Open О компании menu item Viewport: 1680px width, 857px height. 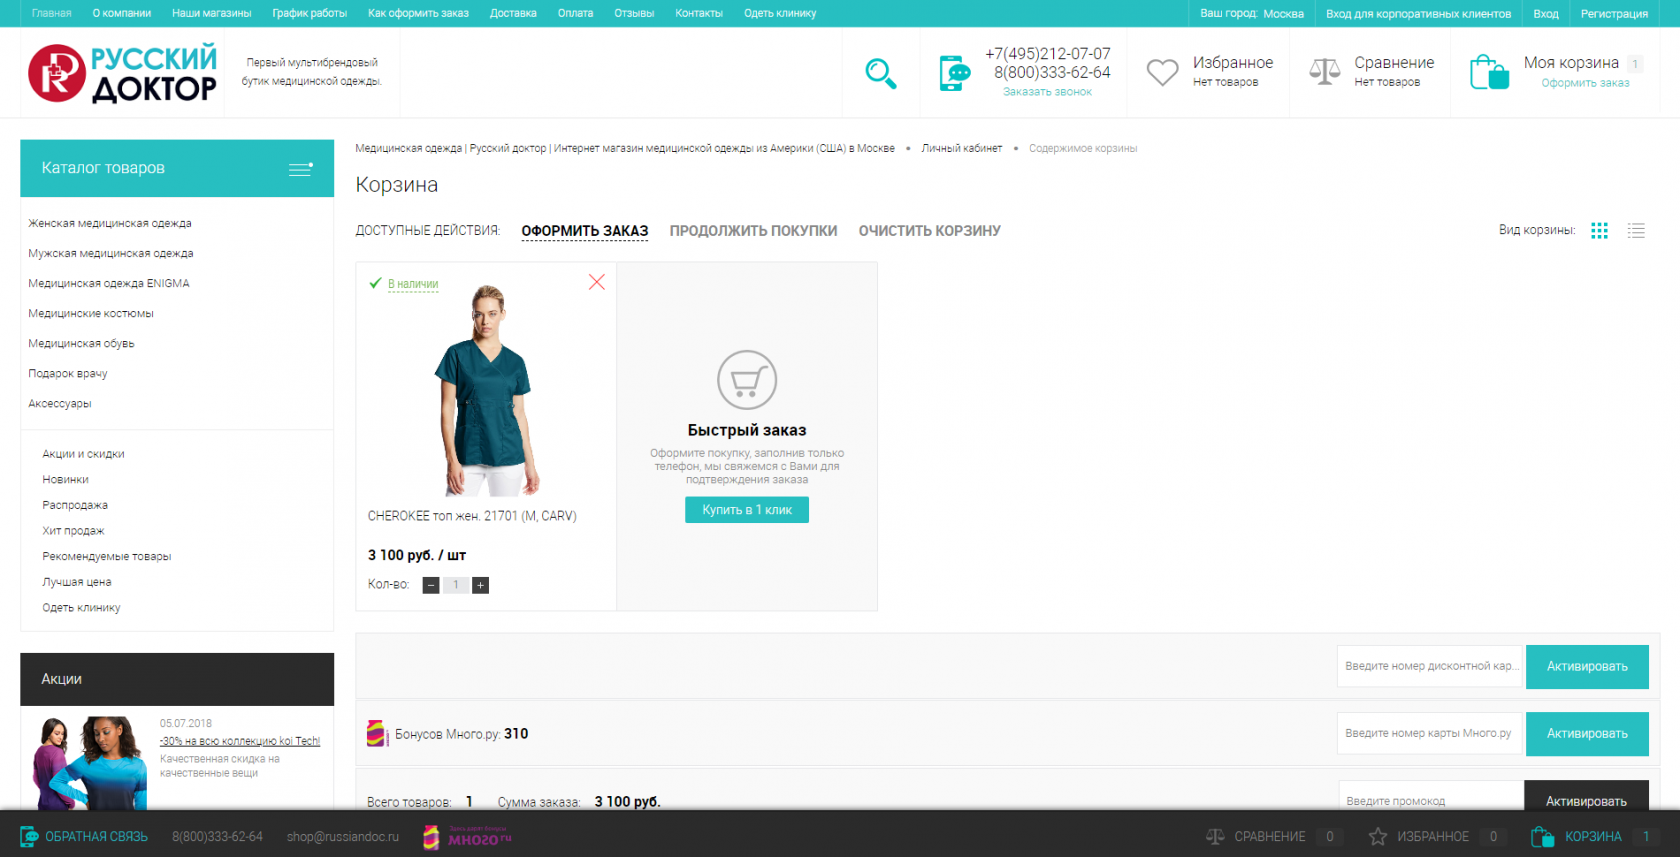pos(122,14)
